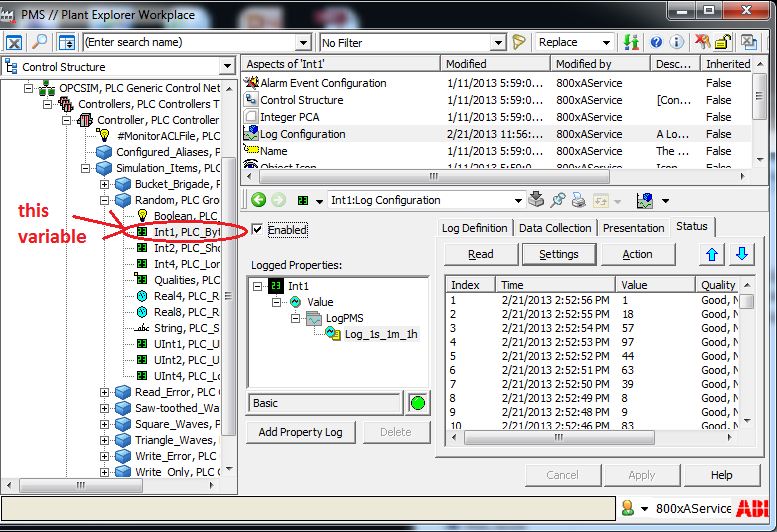Image resolution: width=777 pixels, height=532 pixels.
Task: Open the structure browser toolbar icon
Action: tap(66, 43)
